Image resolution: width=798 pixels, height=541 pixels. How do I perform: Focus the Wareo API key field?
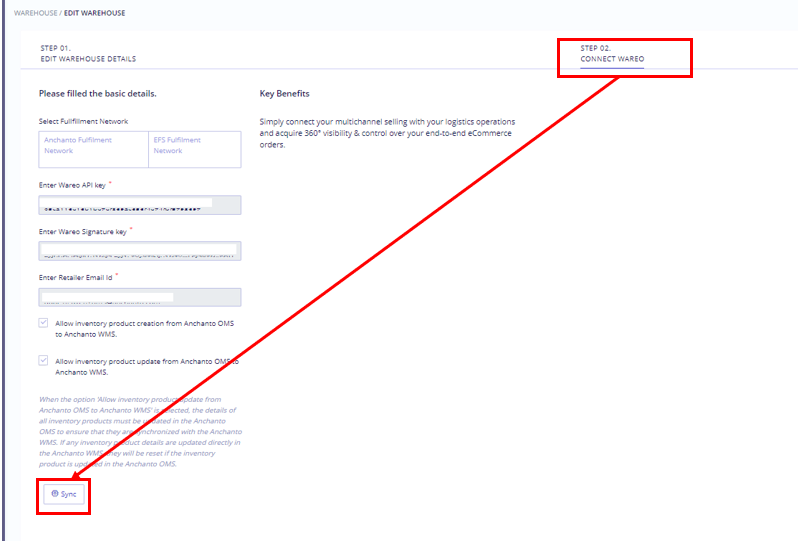pos(140,205)
